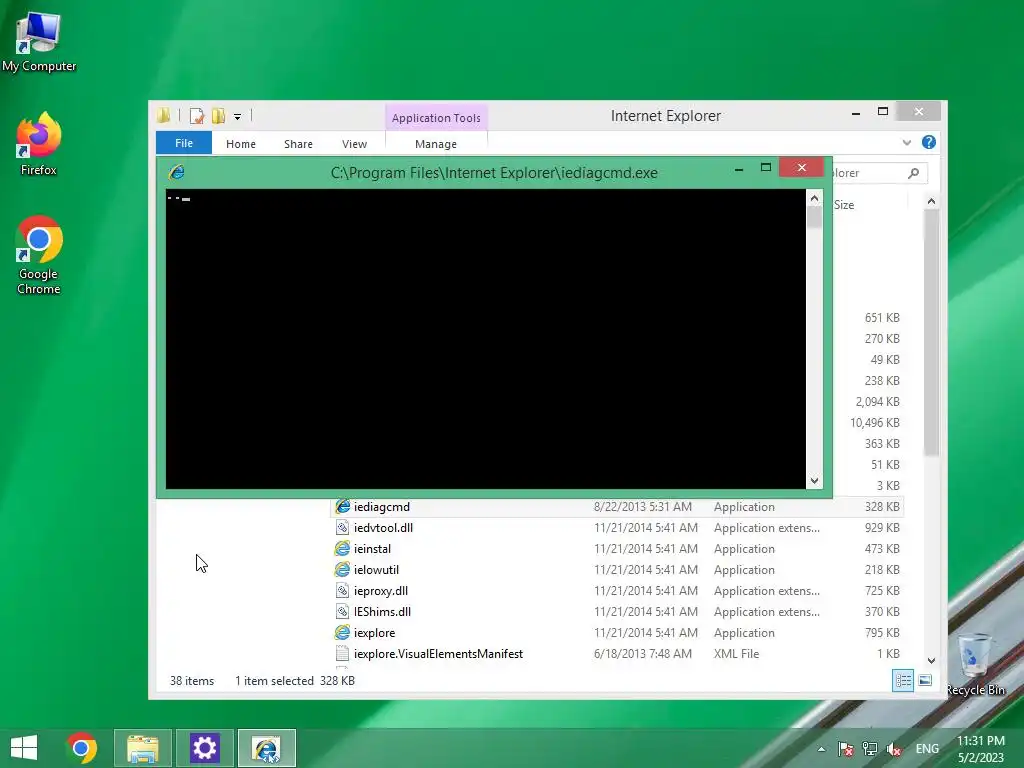This screenshot has height=768, width=1024.
Task: Click the ieinstal application icon
Action: [x=342, y=549]
